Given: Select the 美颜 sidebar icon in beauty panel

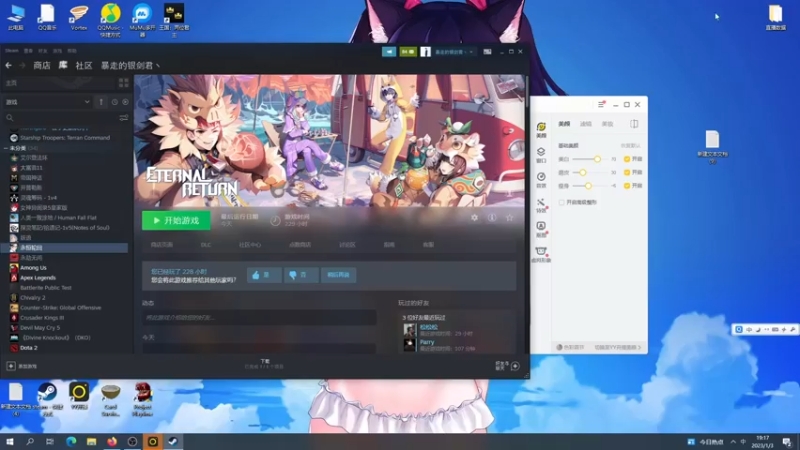Looking at the screenshot, I should point(541,130).
